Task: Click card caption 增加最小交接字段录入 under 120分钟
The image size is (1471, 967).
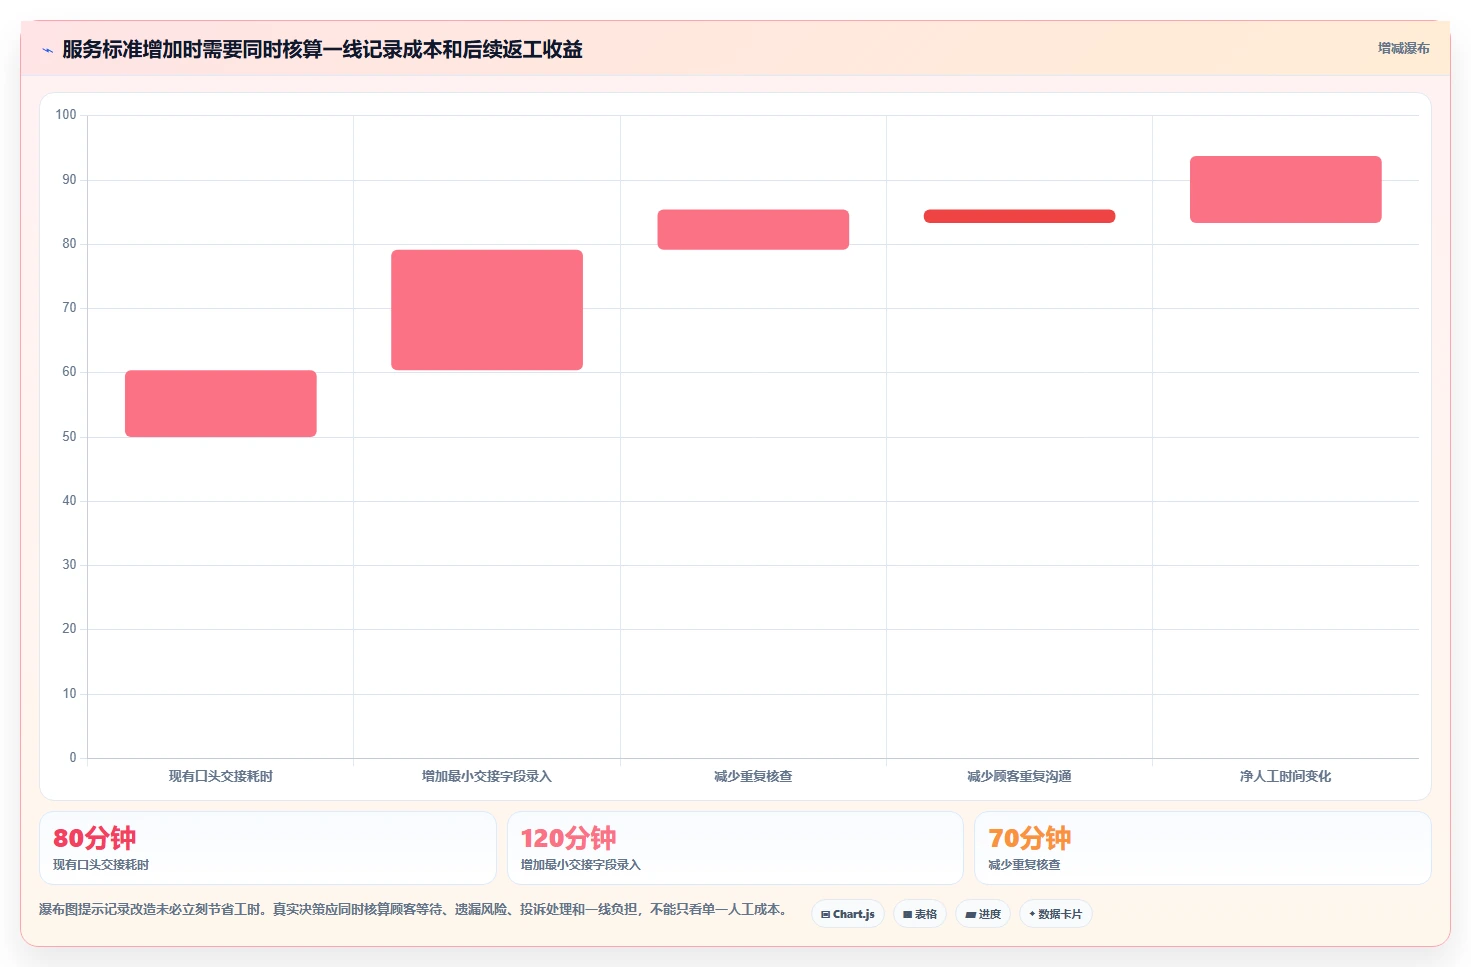Action: tap(581, 865)
